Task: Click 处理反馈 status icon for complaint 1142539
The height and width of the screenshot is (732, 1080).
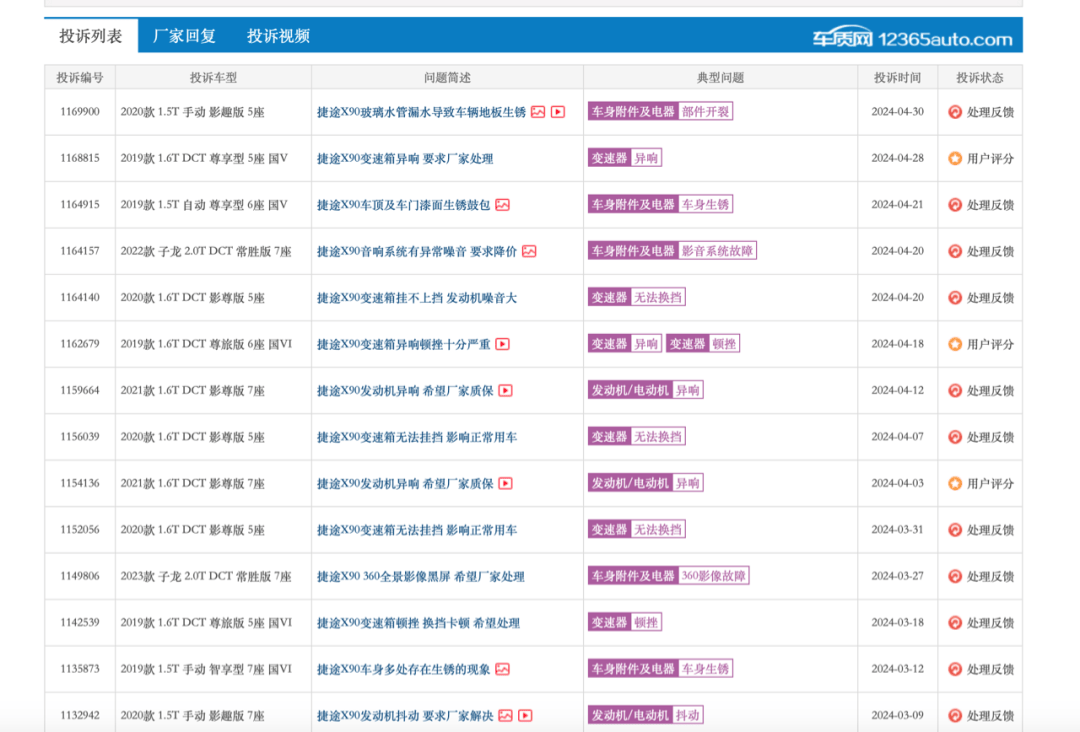Action: coord(955,623)
